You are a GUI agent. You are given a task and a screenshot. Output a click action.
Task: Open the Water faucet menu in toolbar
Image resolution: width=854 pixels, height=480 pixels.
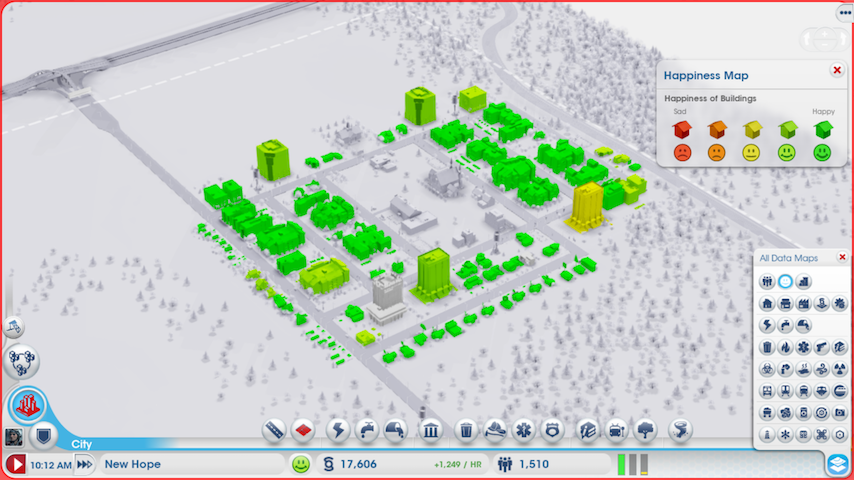(x=368, y=430)
